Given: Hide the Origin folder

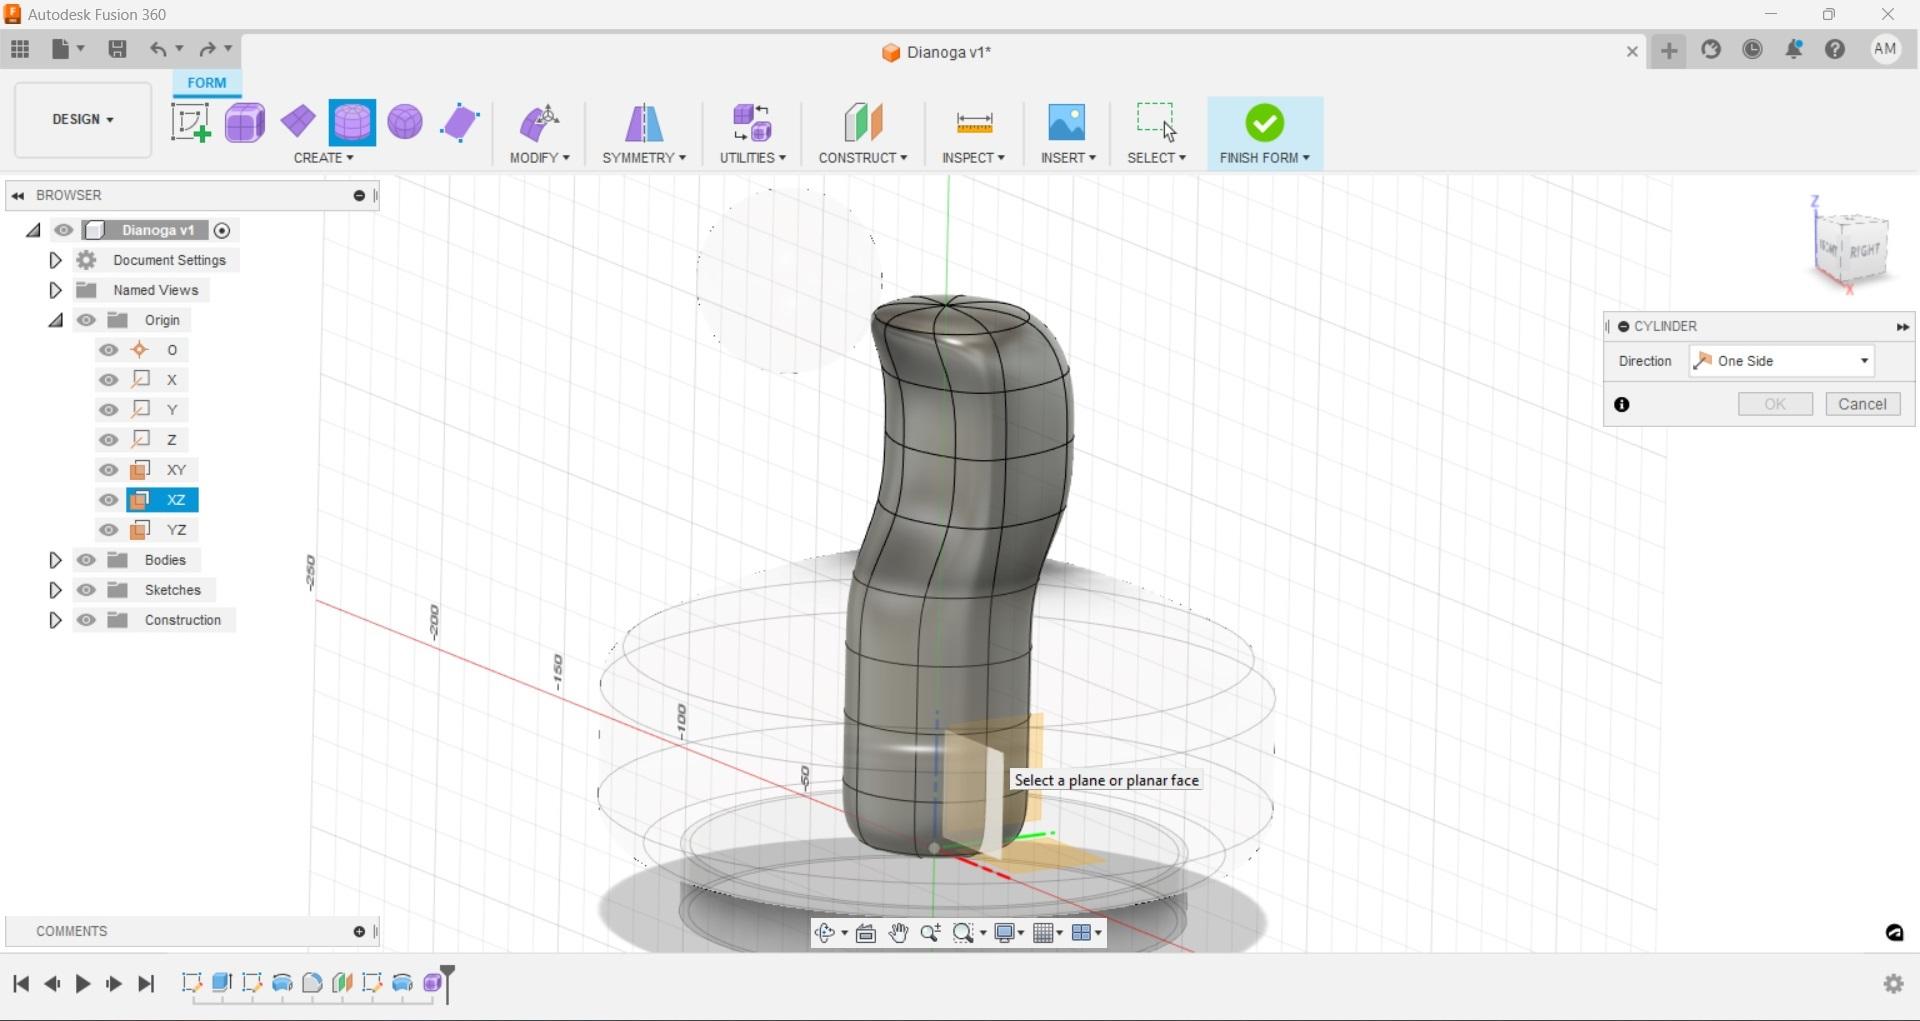Looking at the screenshot, I should 87,319.
